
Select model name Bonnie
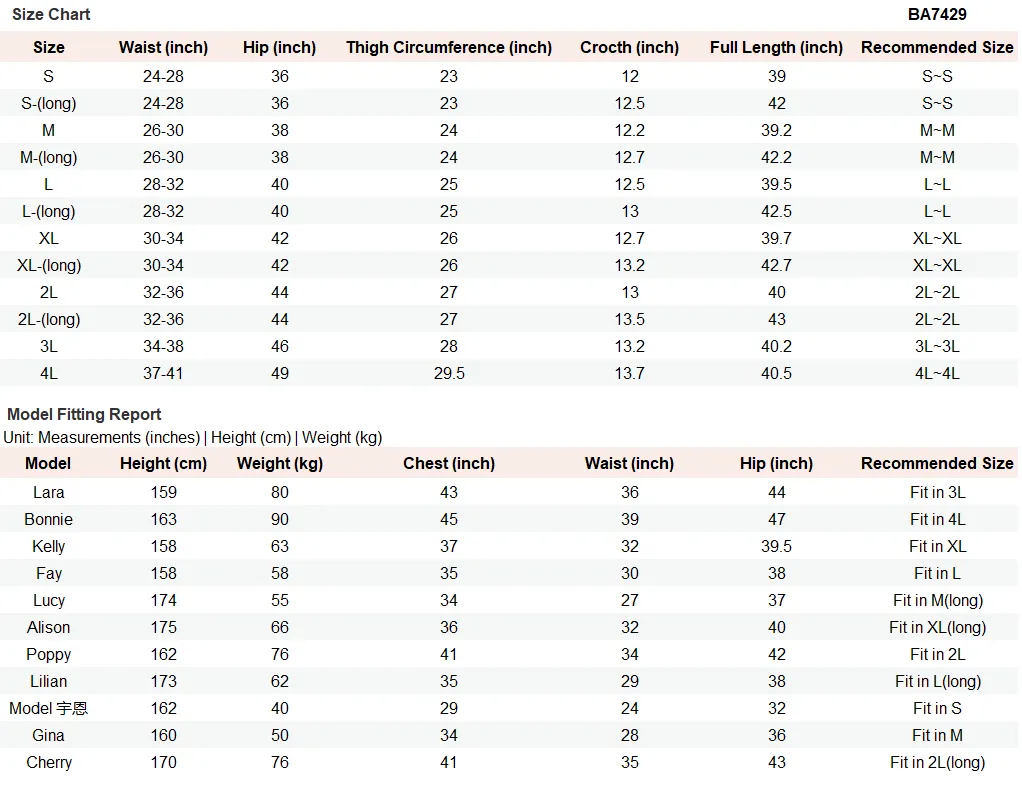tap(48, 519)
